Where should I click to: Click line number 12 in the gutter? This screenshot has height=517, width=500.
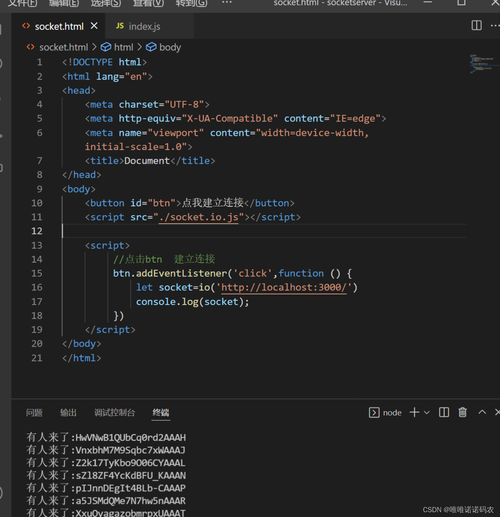coord(37,231)
